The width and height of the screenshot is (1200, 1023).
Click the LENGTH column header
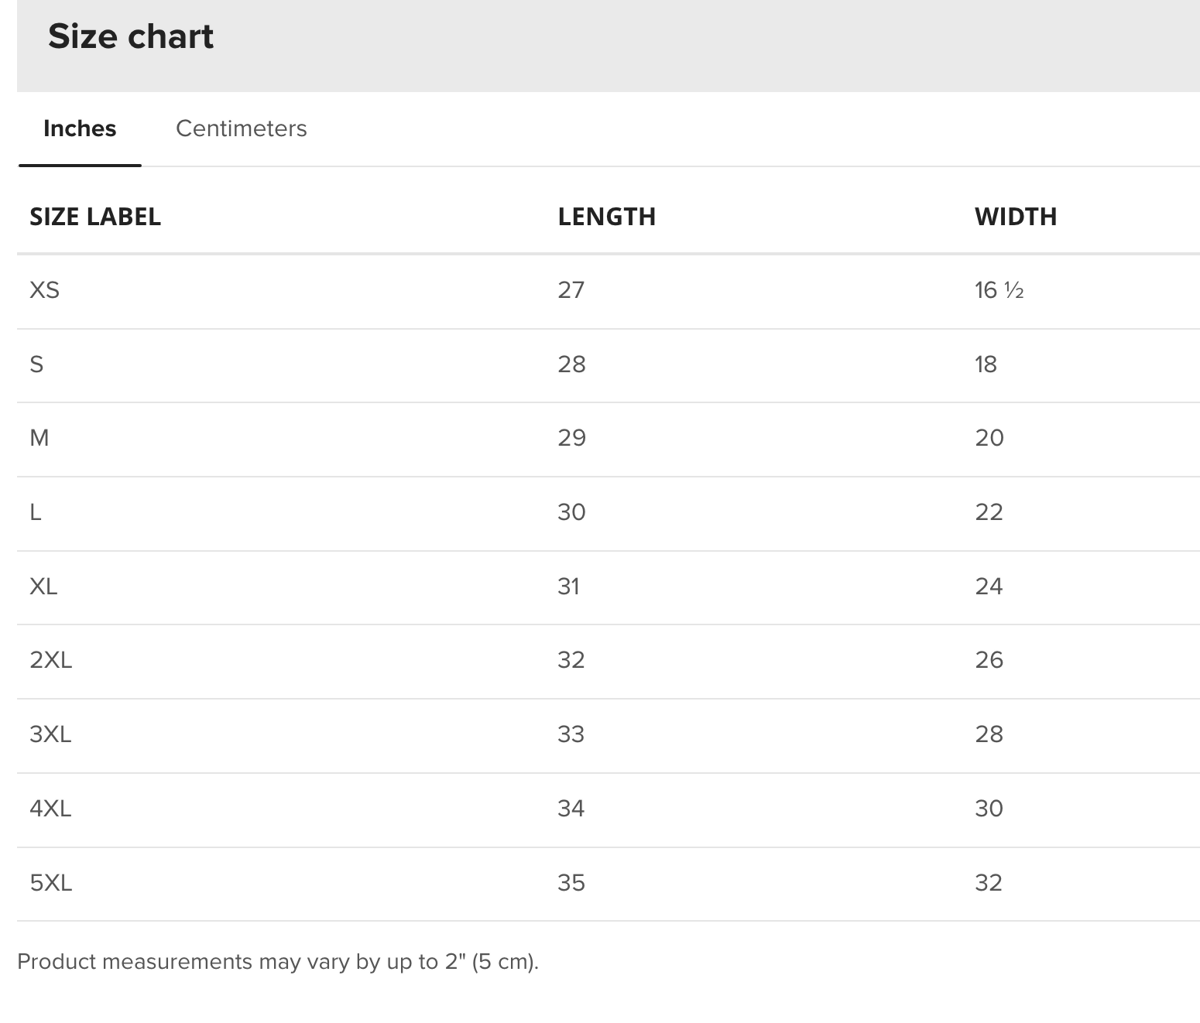pyautogui.click(x=607, y=217)
